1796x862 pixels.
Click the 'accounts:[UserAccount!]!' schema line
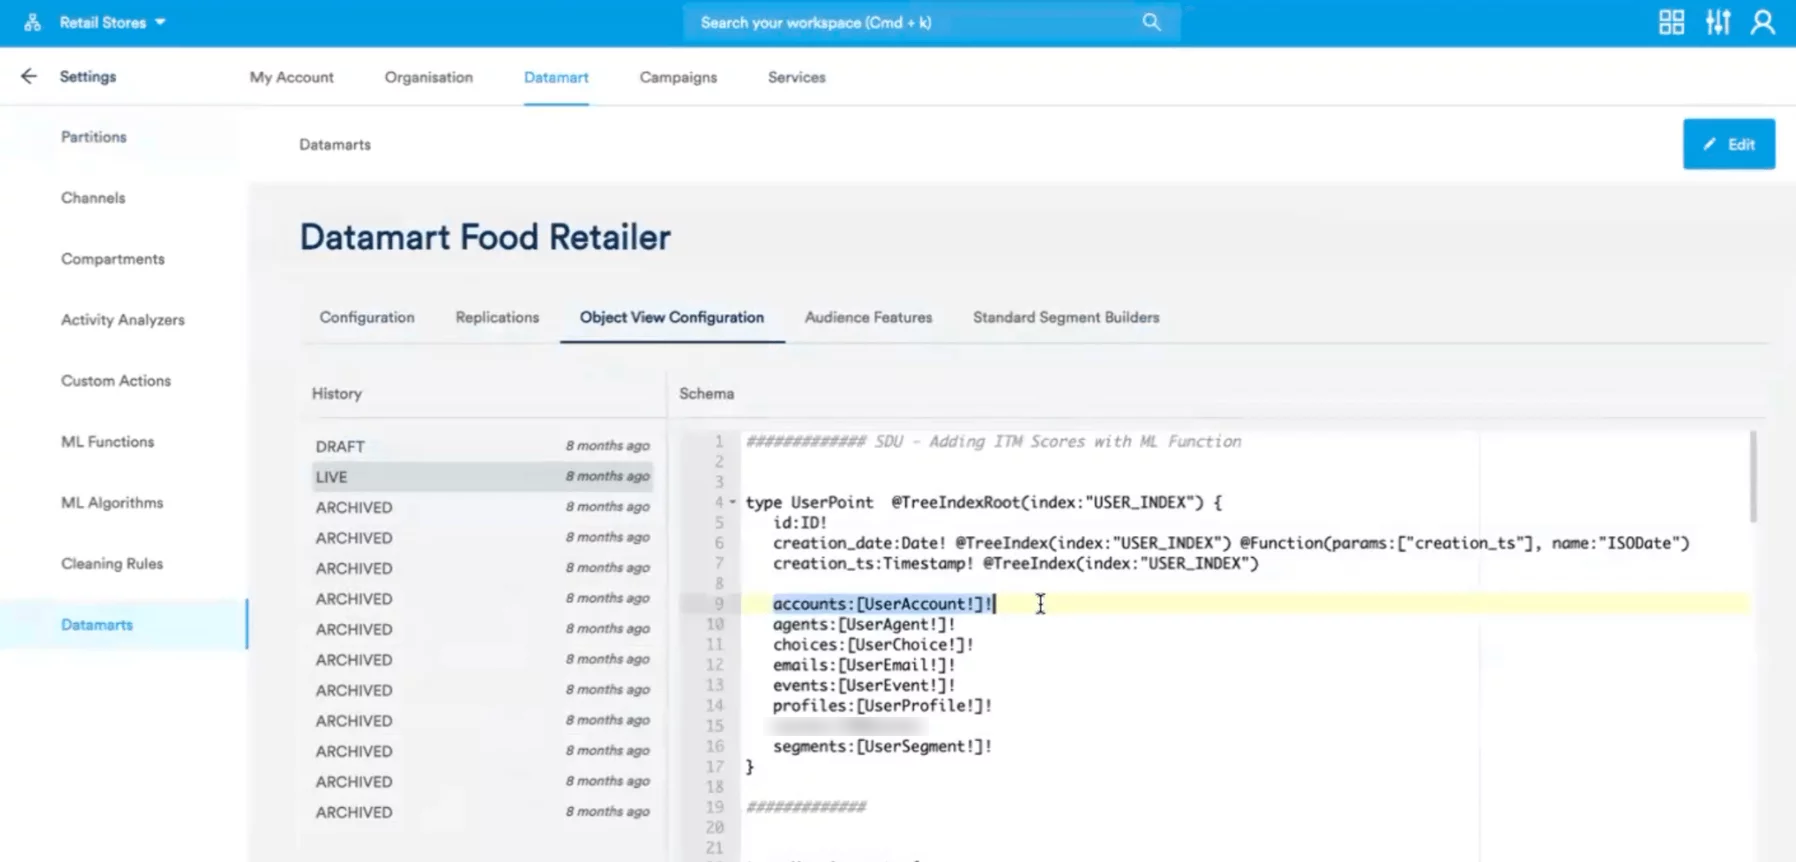click(x=883, y=604)
